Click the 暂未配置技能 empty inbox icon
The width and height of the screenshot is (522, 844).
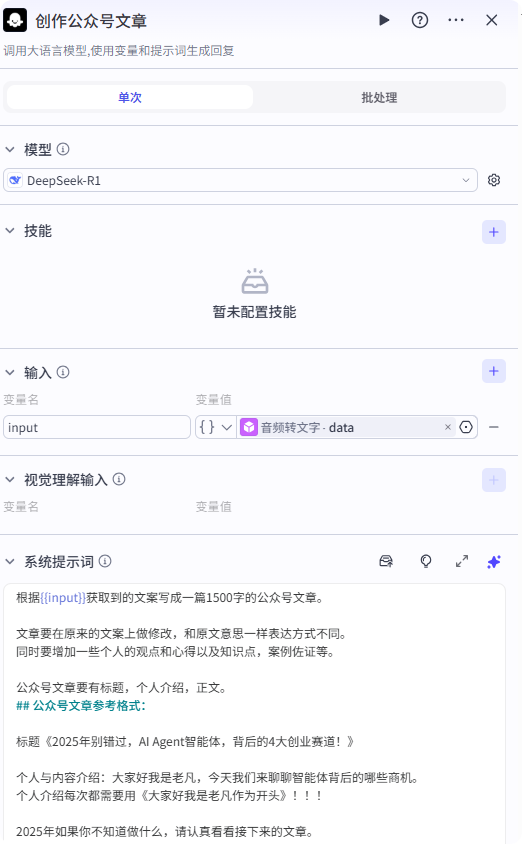tap(255, 282)
